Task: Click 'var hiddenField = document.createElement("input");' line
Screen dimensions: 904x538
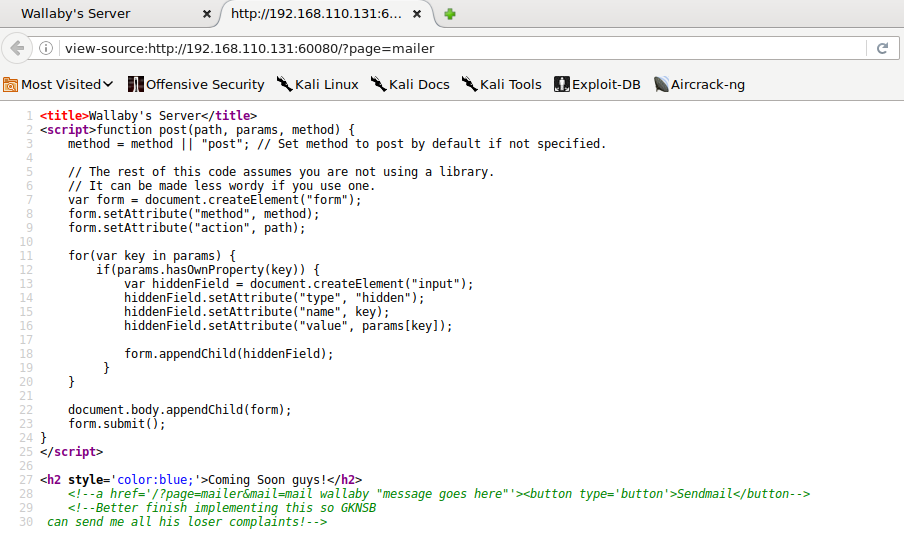Action: pos(299,284)
